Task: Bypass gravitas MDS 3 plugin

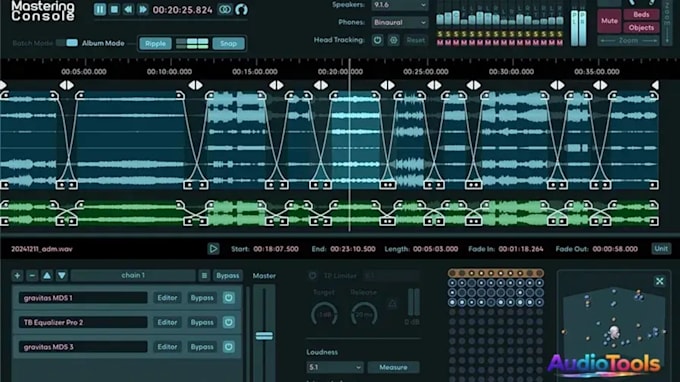Action: [202, 346]
